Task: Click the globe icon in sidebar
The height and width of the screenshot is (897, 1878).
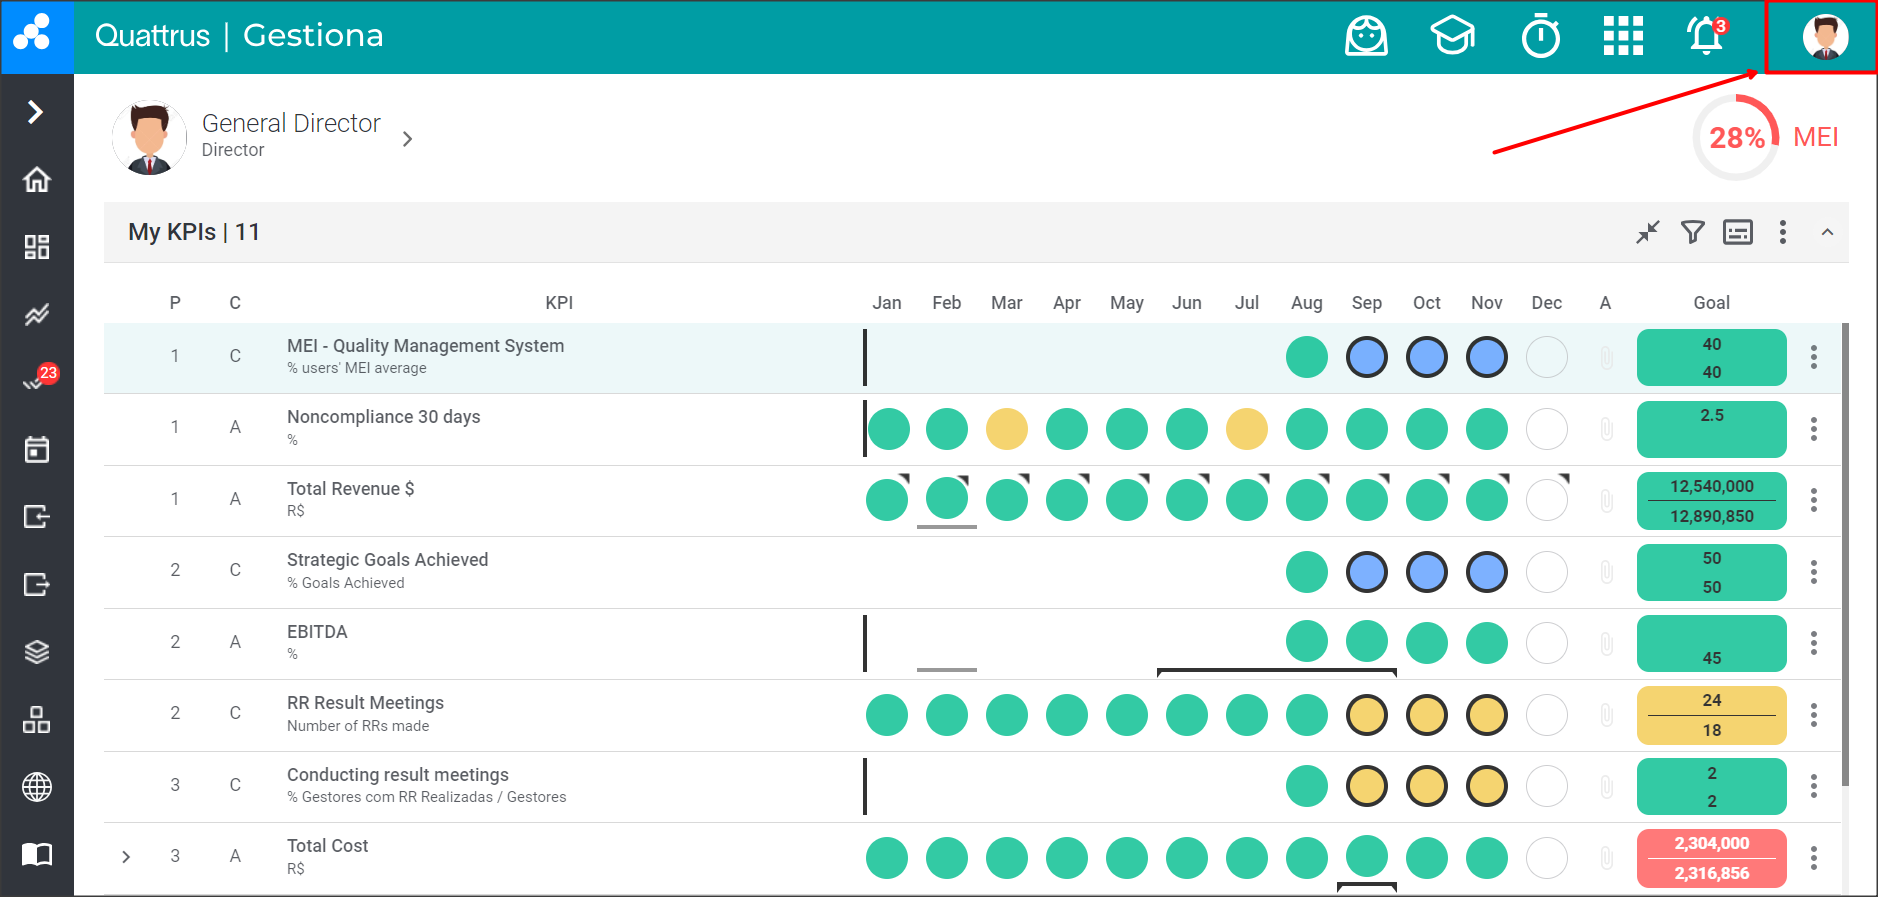Action: (x=37, y=787)
